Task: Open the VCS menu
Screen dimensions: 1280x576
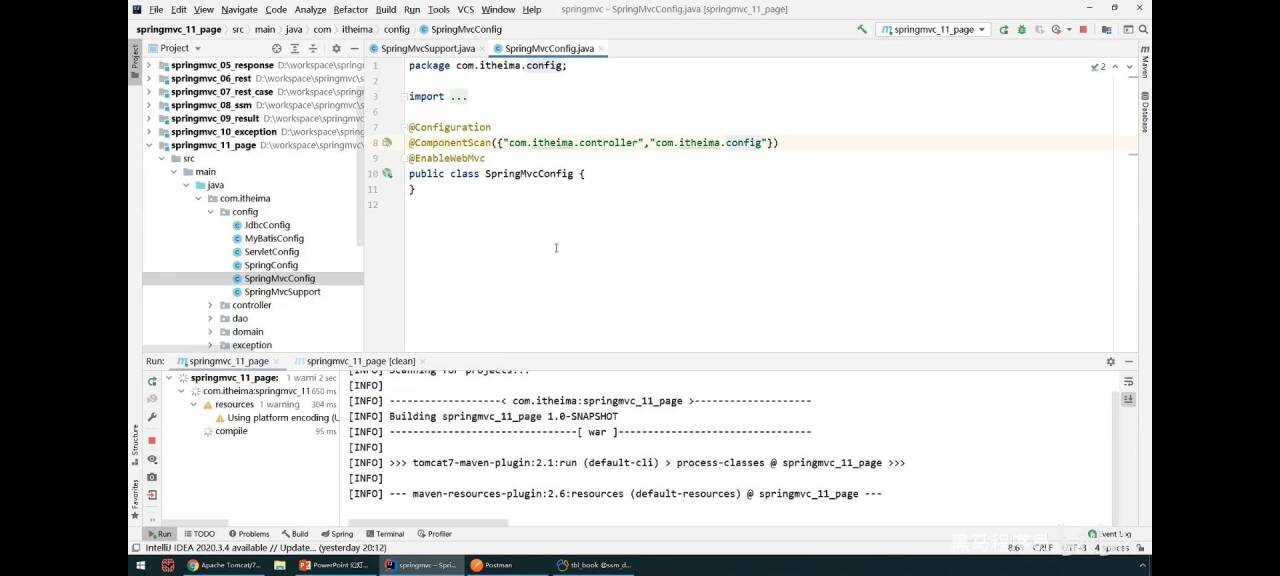Action: pos(465,9)
